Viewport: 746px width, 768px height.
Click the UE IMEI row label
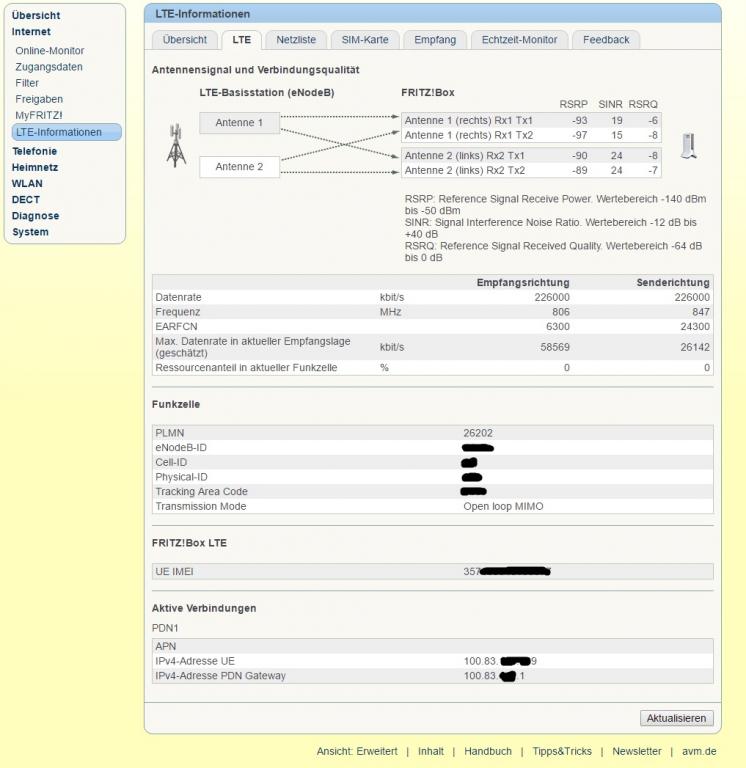coord(174,572)
